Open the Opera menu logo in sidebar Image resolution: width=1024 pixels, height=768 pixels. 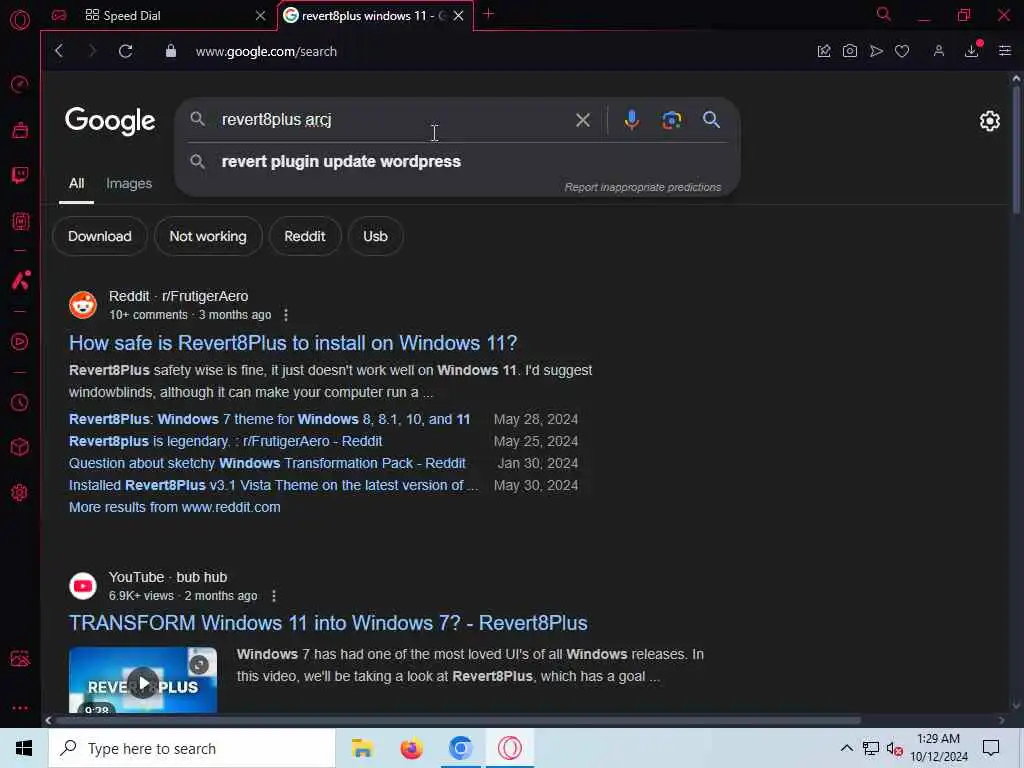pos(20,20)
